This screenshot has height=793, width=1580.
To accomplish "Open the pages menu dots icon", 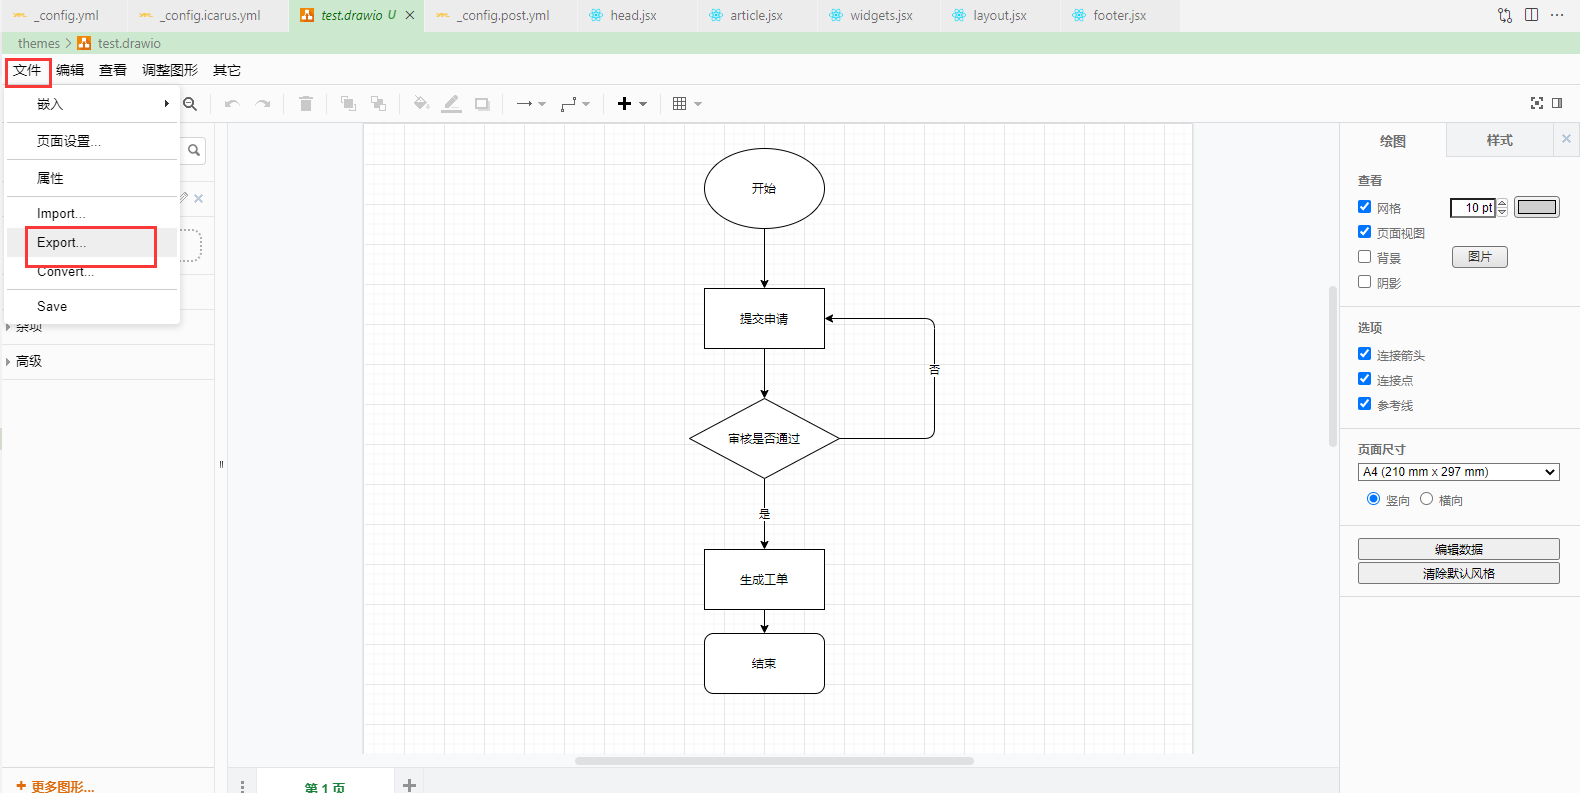I will click(243, 785).
